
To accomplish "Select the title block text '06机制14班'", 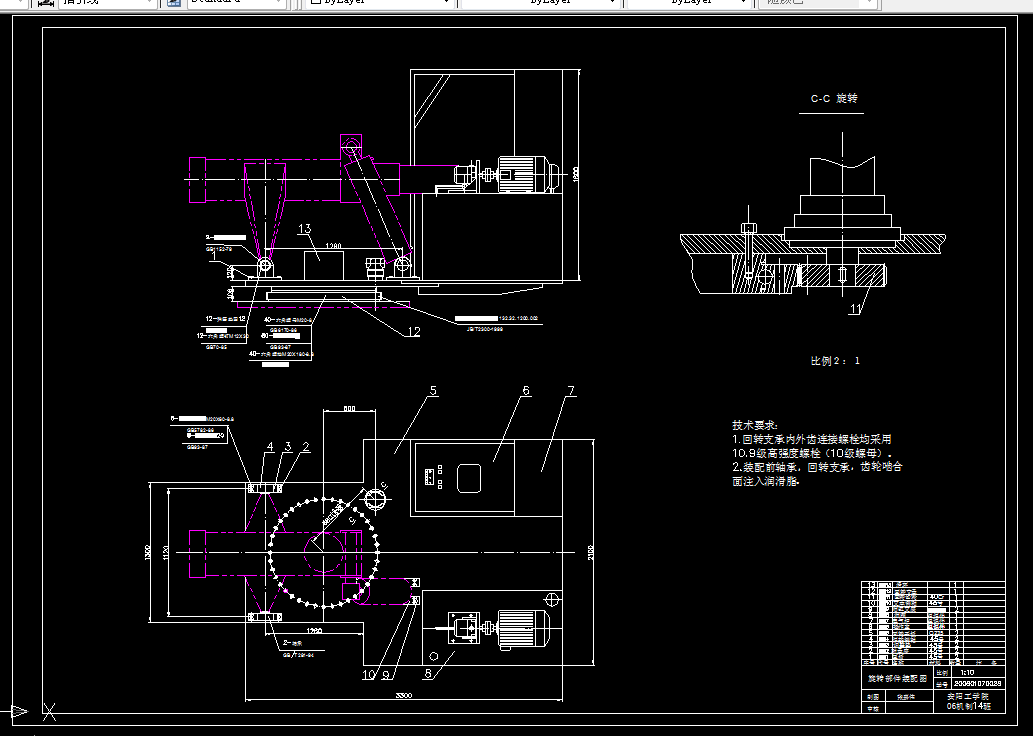I will (x=968, y=706).
